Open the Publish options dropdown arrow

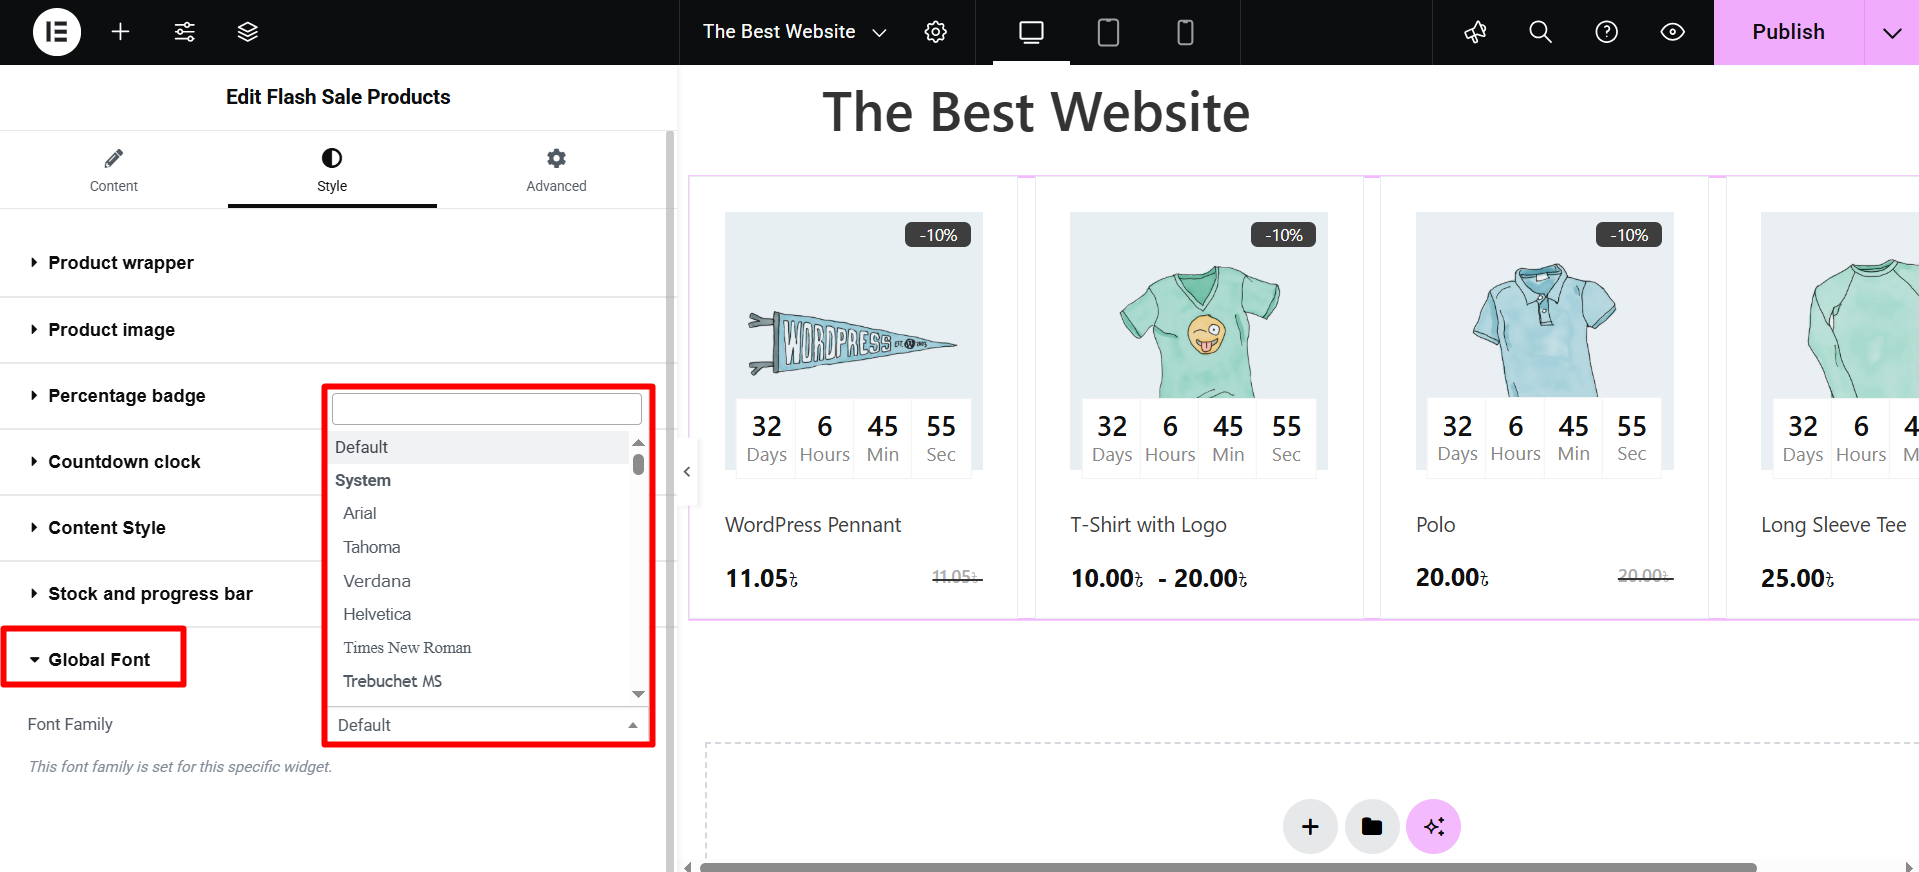pyautogui.click(x=1891, y=32)
